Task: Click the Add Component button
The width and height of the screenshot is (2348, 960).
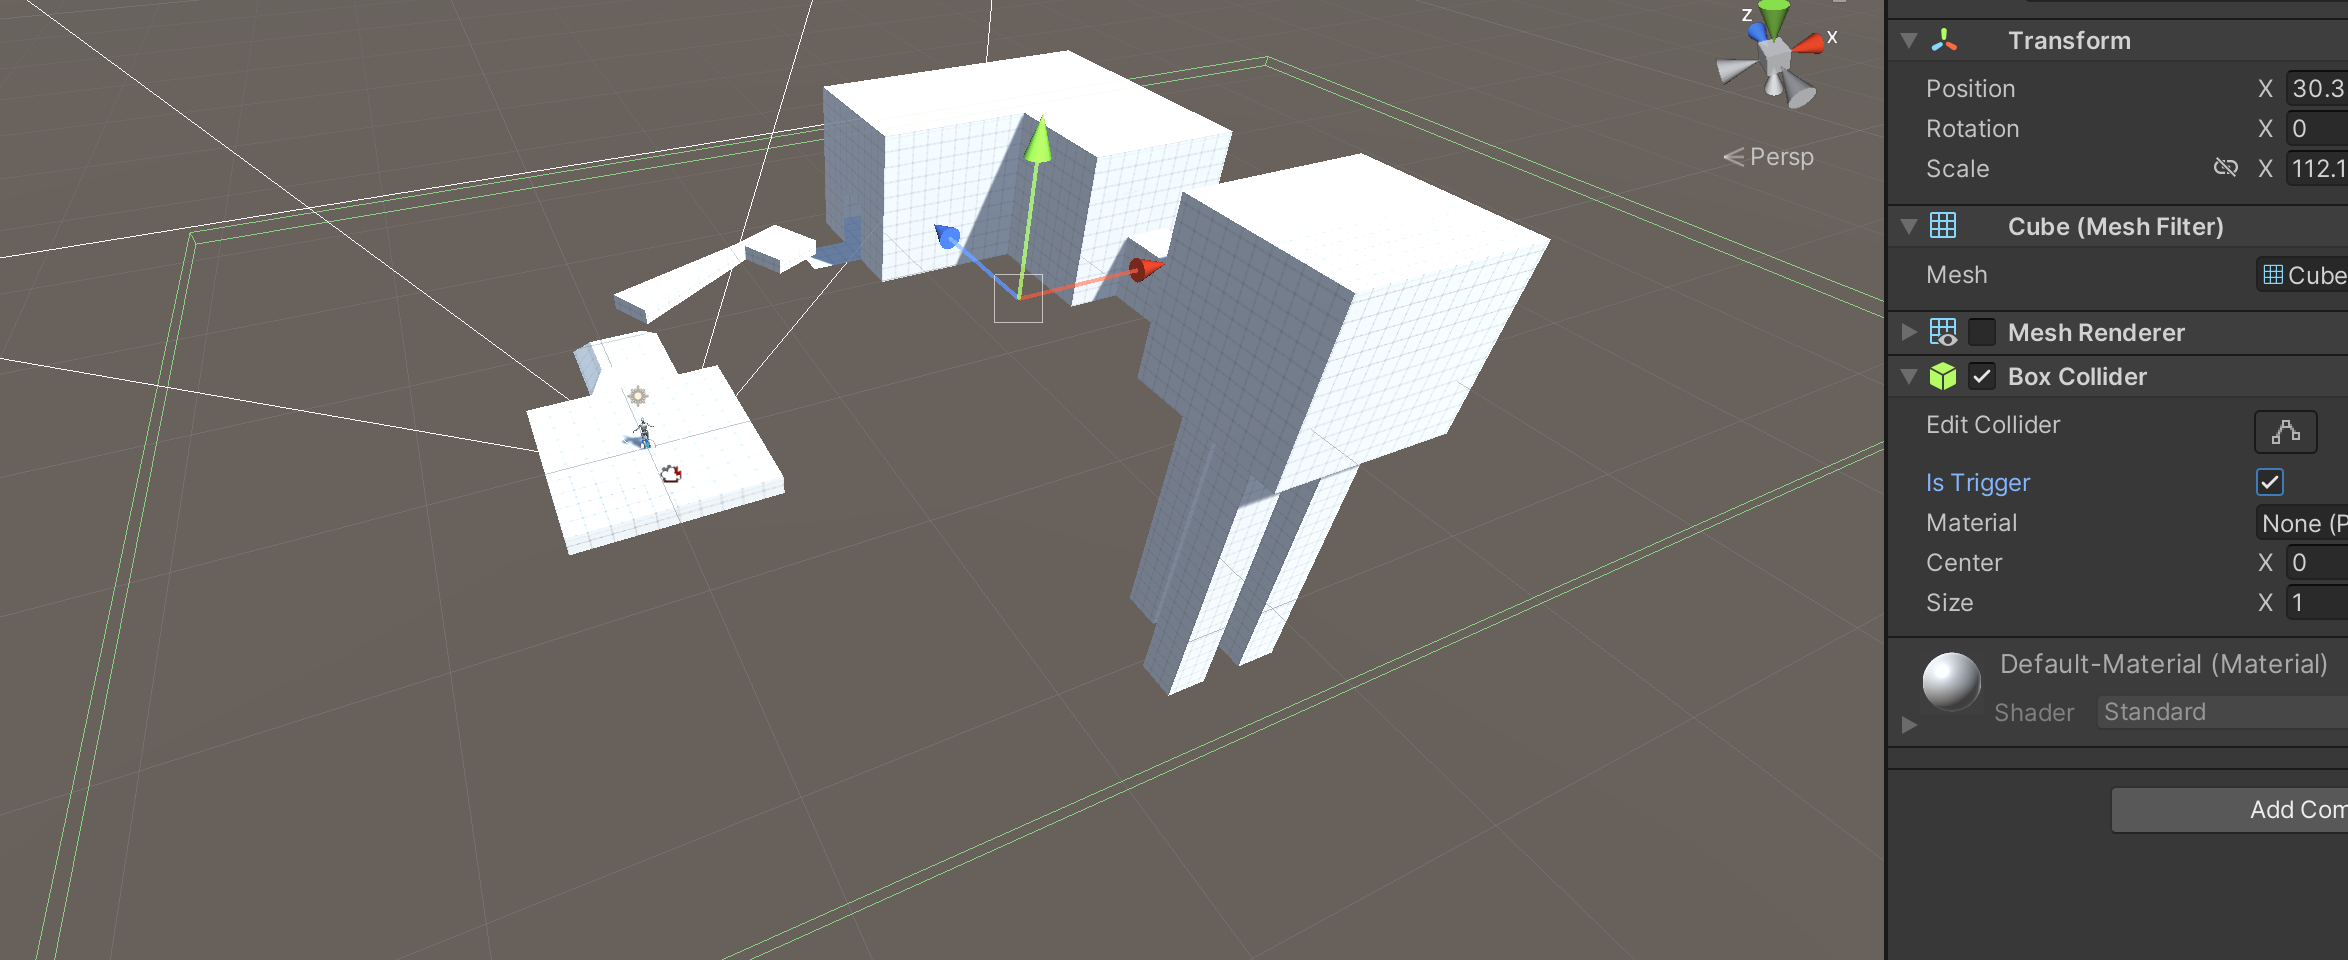Action: (2230, 810)
